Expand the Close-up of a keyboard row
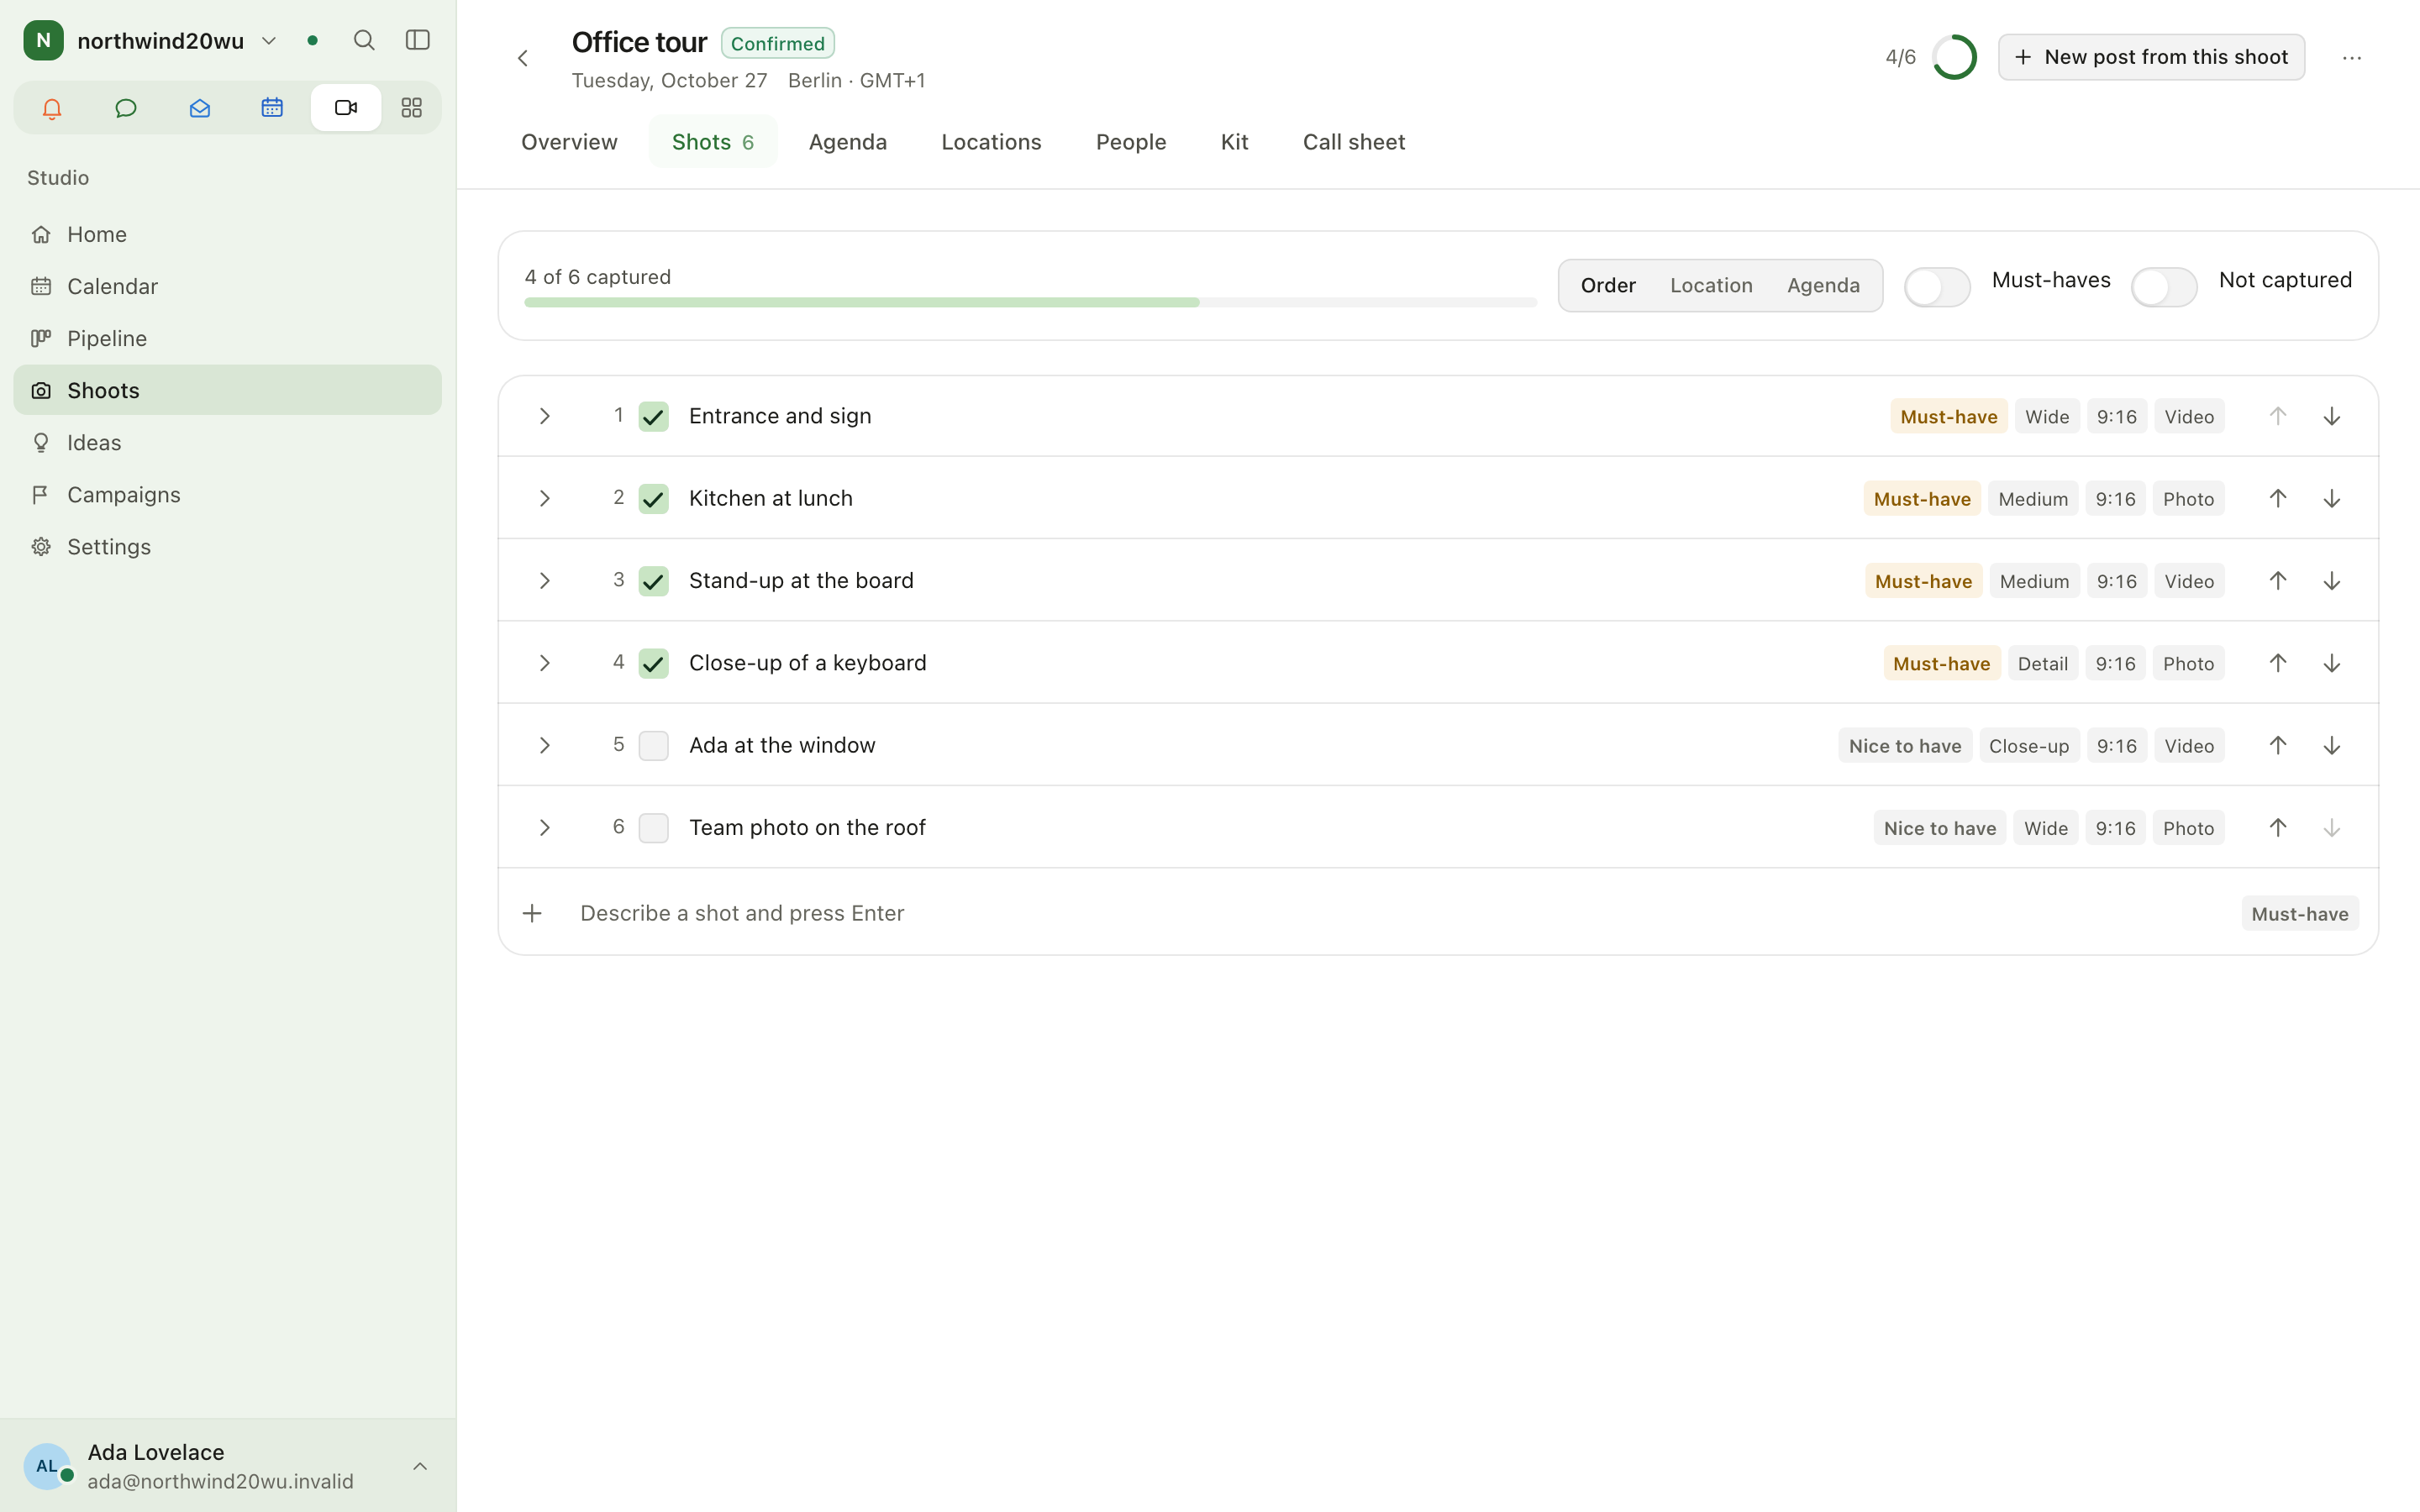Viewport: 2420px width, 1512px height. 545,663
